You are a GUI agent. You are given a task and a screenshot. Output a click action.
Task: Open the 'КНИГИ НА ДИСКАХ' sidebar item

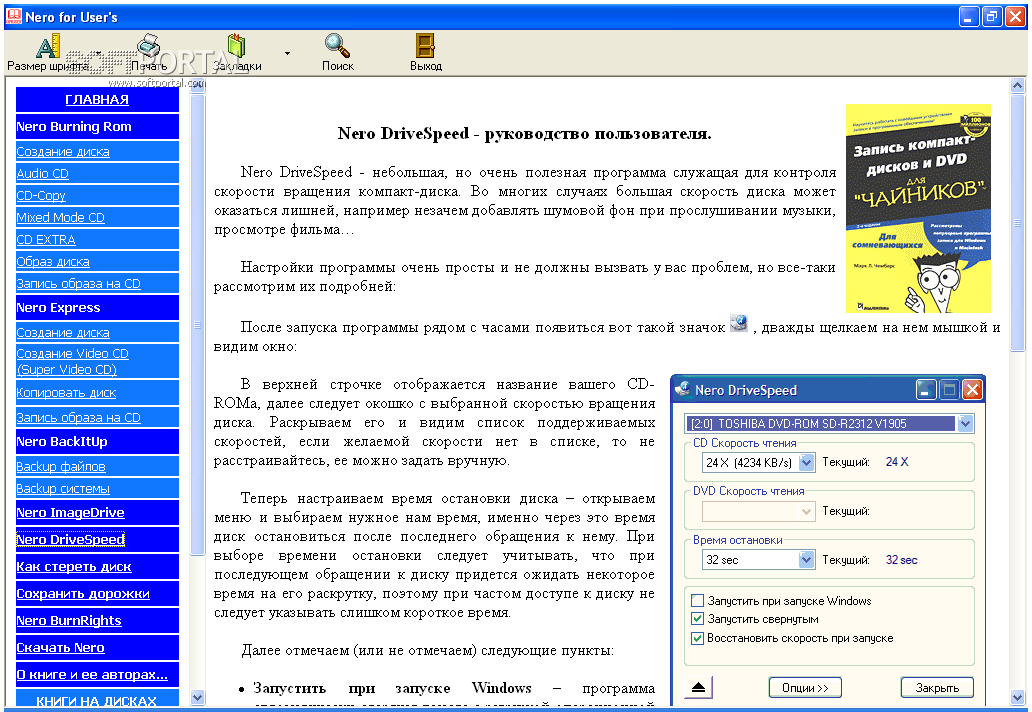tap(97, 699)
